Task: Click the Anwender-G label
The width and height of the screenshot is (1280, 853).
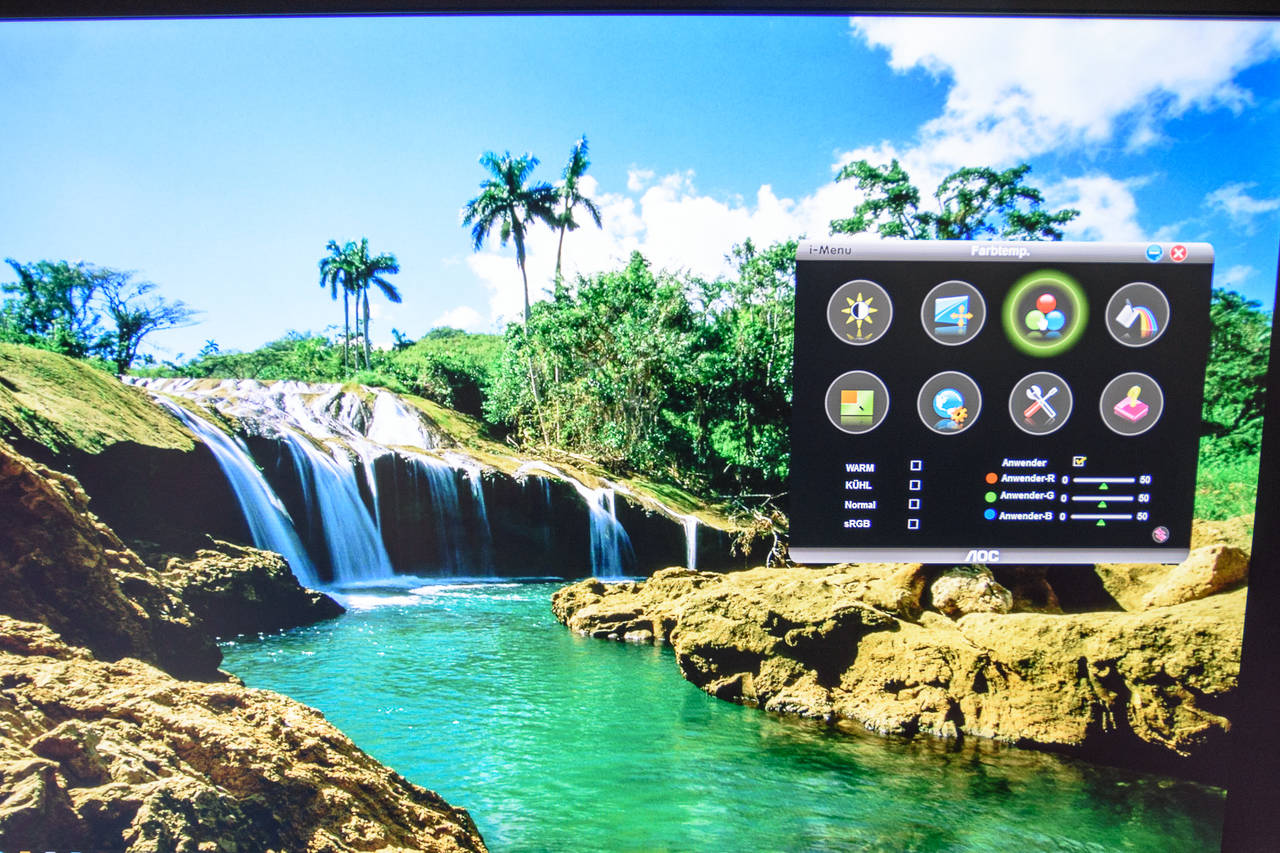Action: pyautogui.click(x=1027, y=496)
